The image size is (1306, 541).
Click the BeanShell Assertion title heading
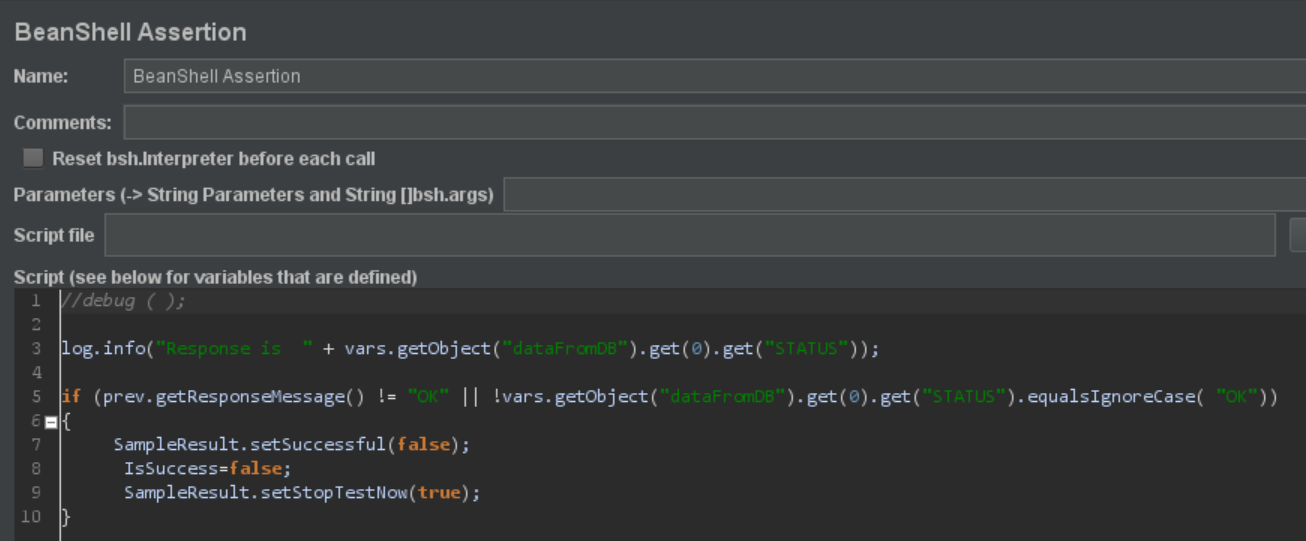130,32
